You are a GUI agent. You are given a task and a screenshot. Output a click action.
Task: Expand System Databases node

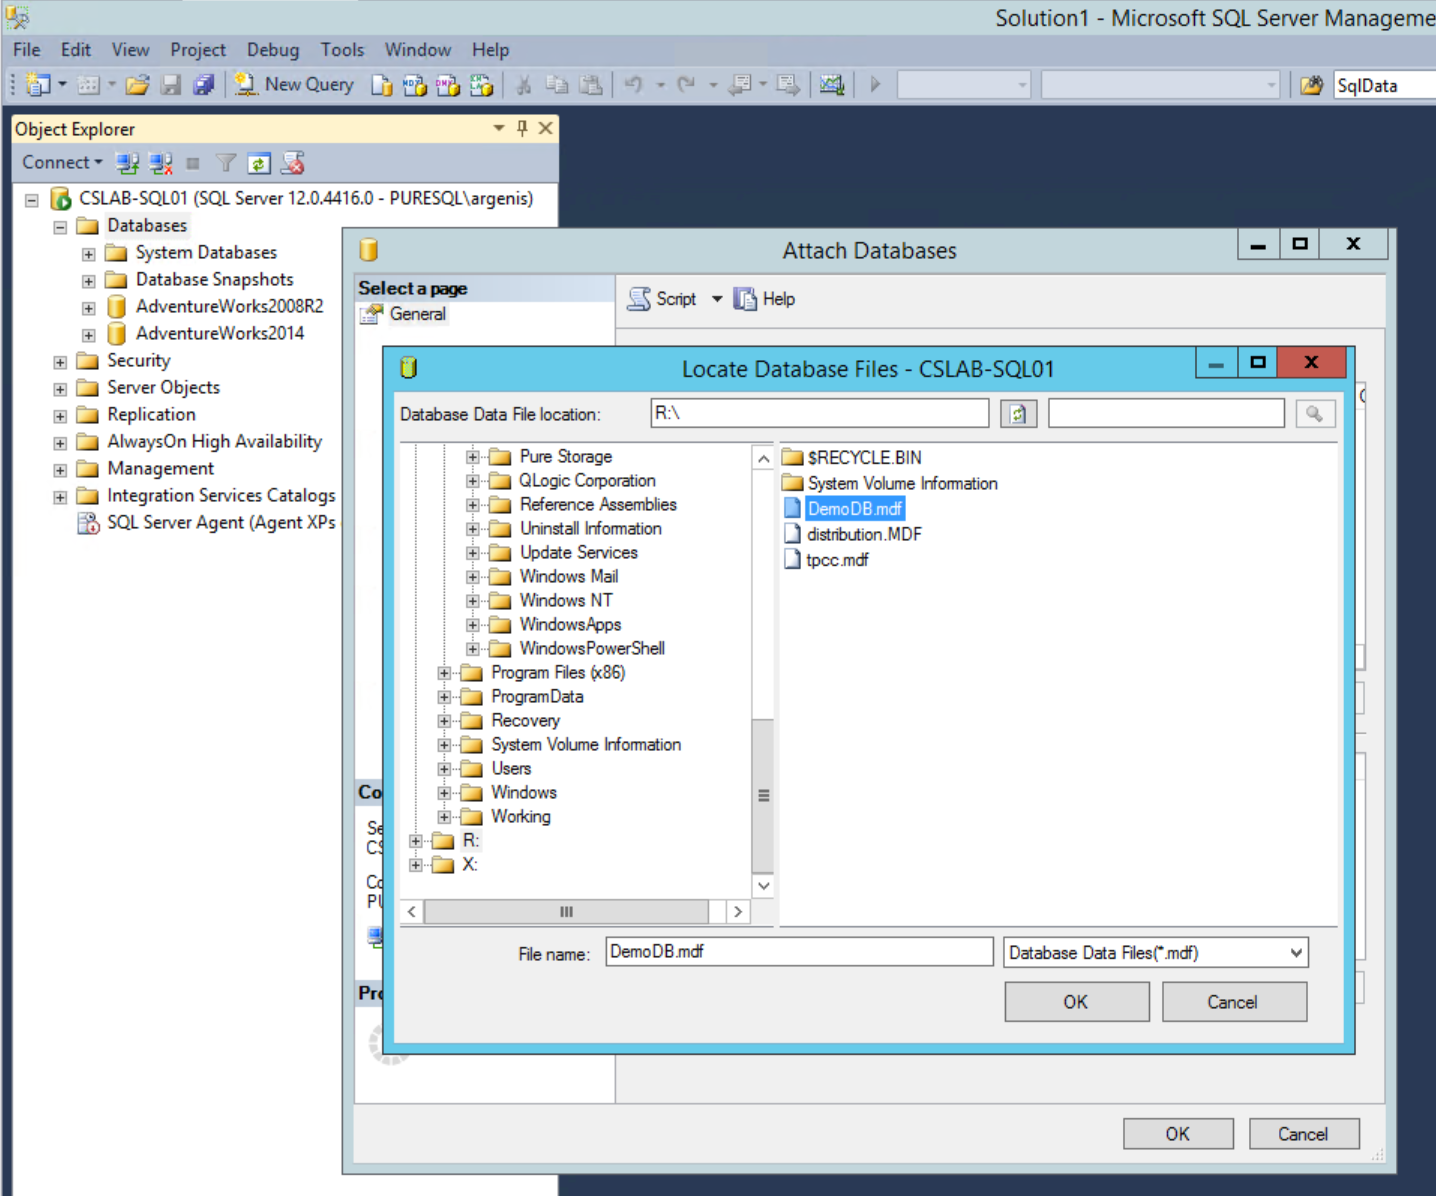pyautogui.click(x=88, y=254)
